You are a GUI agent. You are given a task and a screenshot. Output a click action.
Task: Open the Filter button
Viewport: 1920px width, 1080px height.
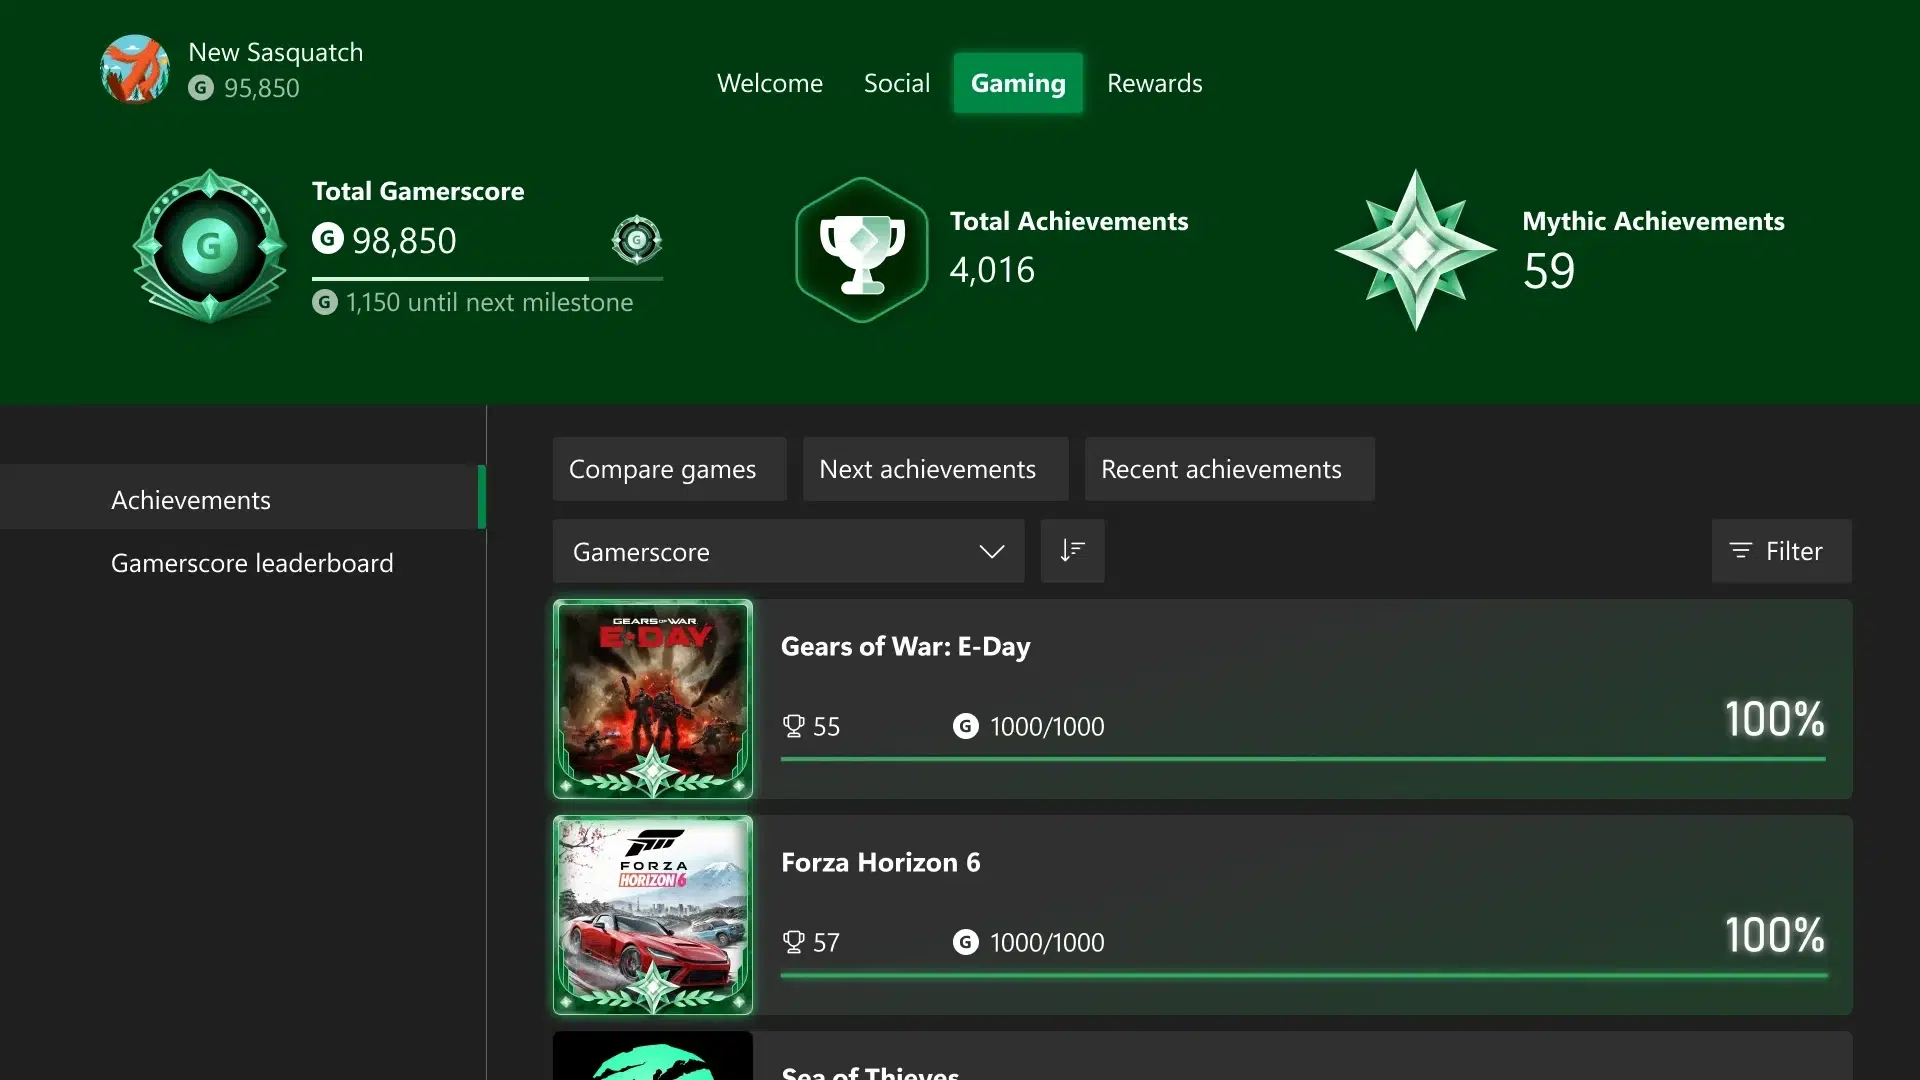(x=1782, y=551)
